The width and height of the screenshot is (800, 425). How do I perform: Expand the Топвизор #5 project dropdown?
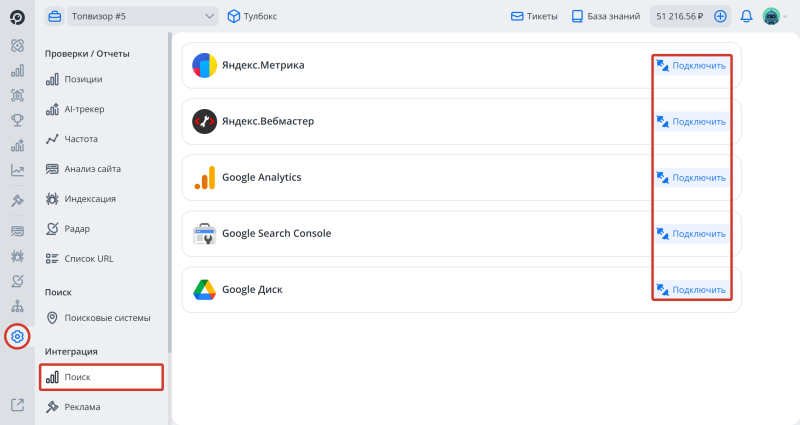tap(143, 16)
